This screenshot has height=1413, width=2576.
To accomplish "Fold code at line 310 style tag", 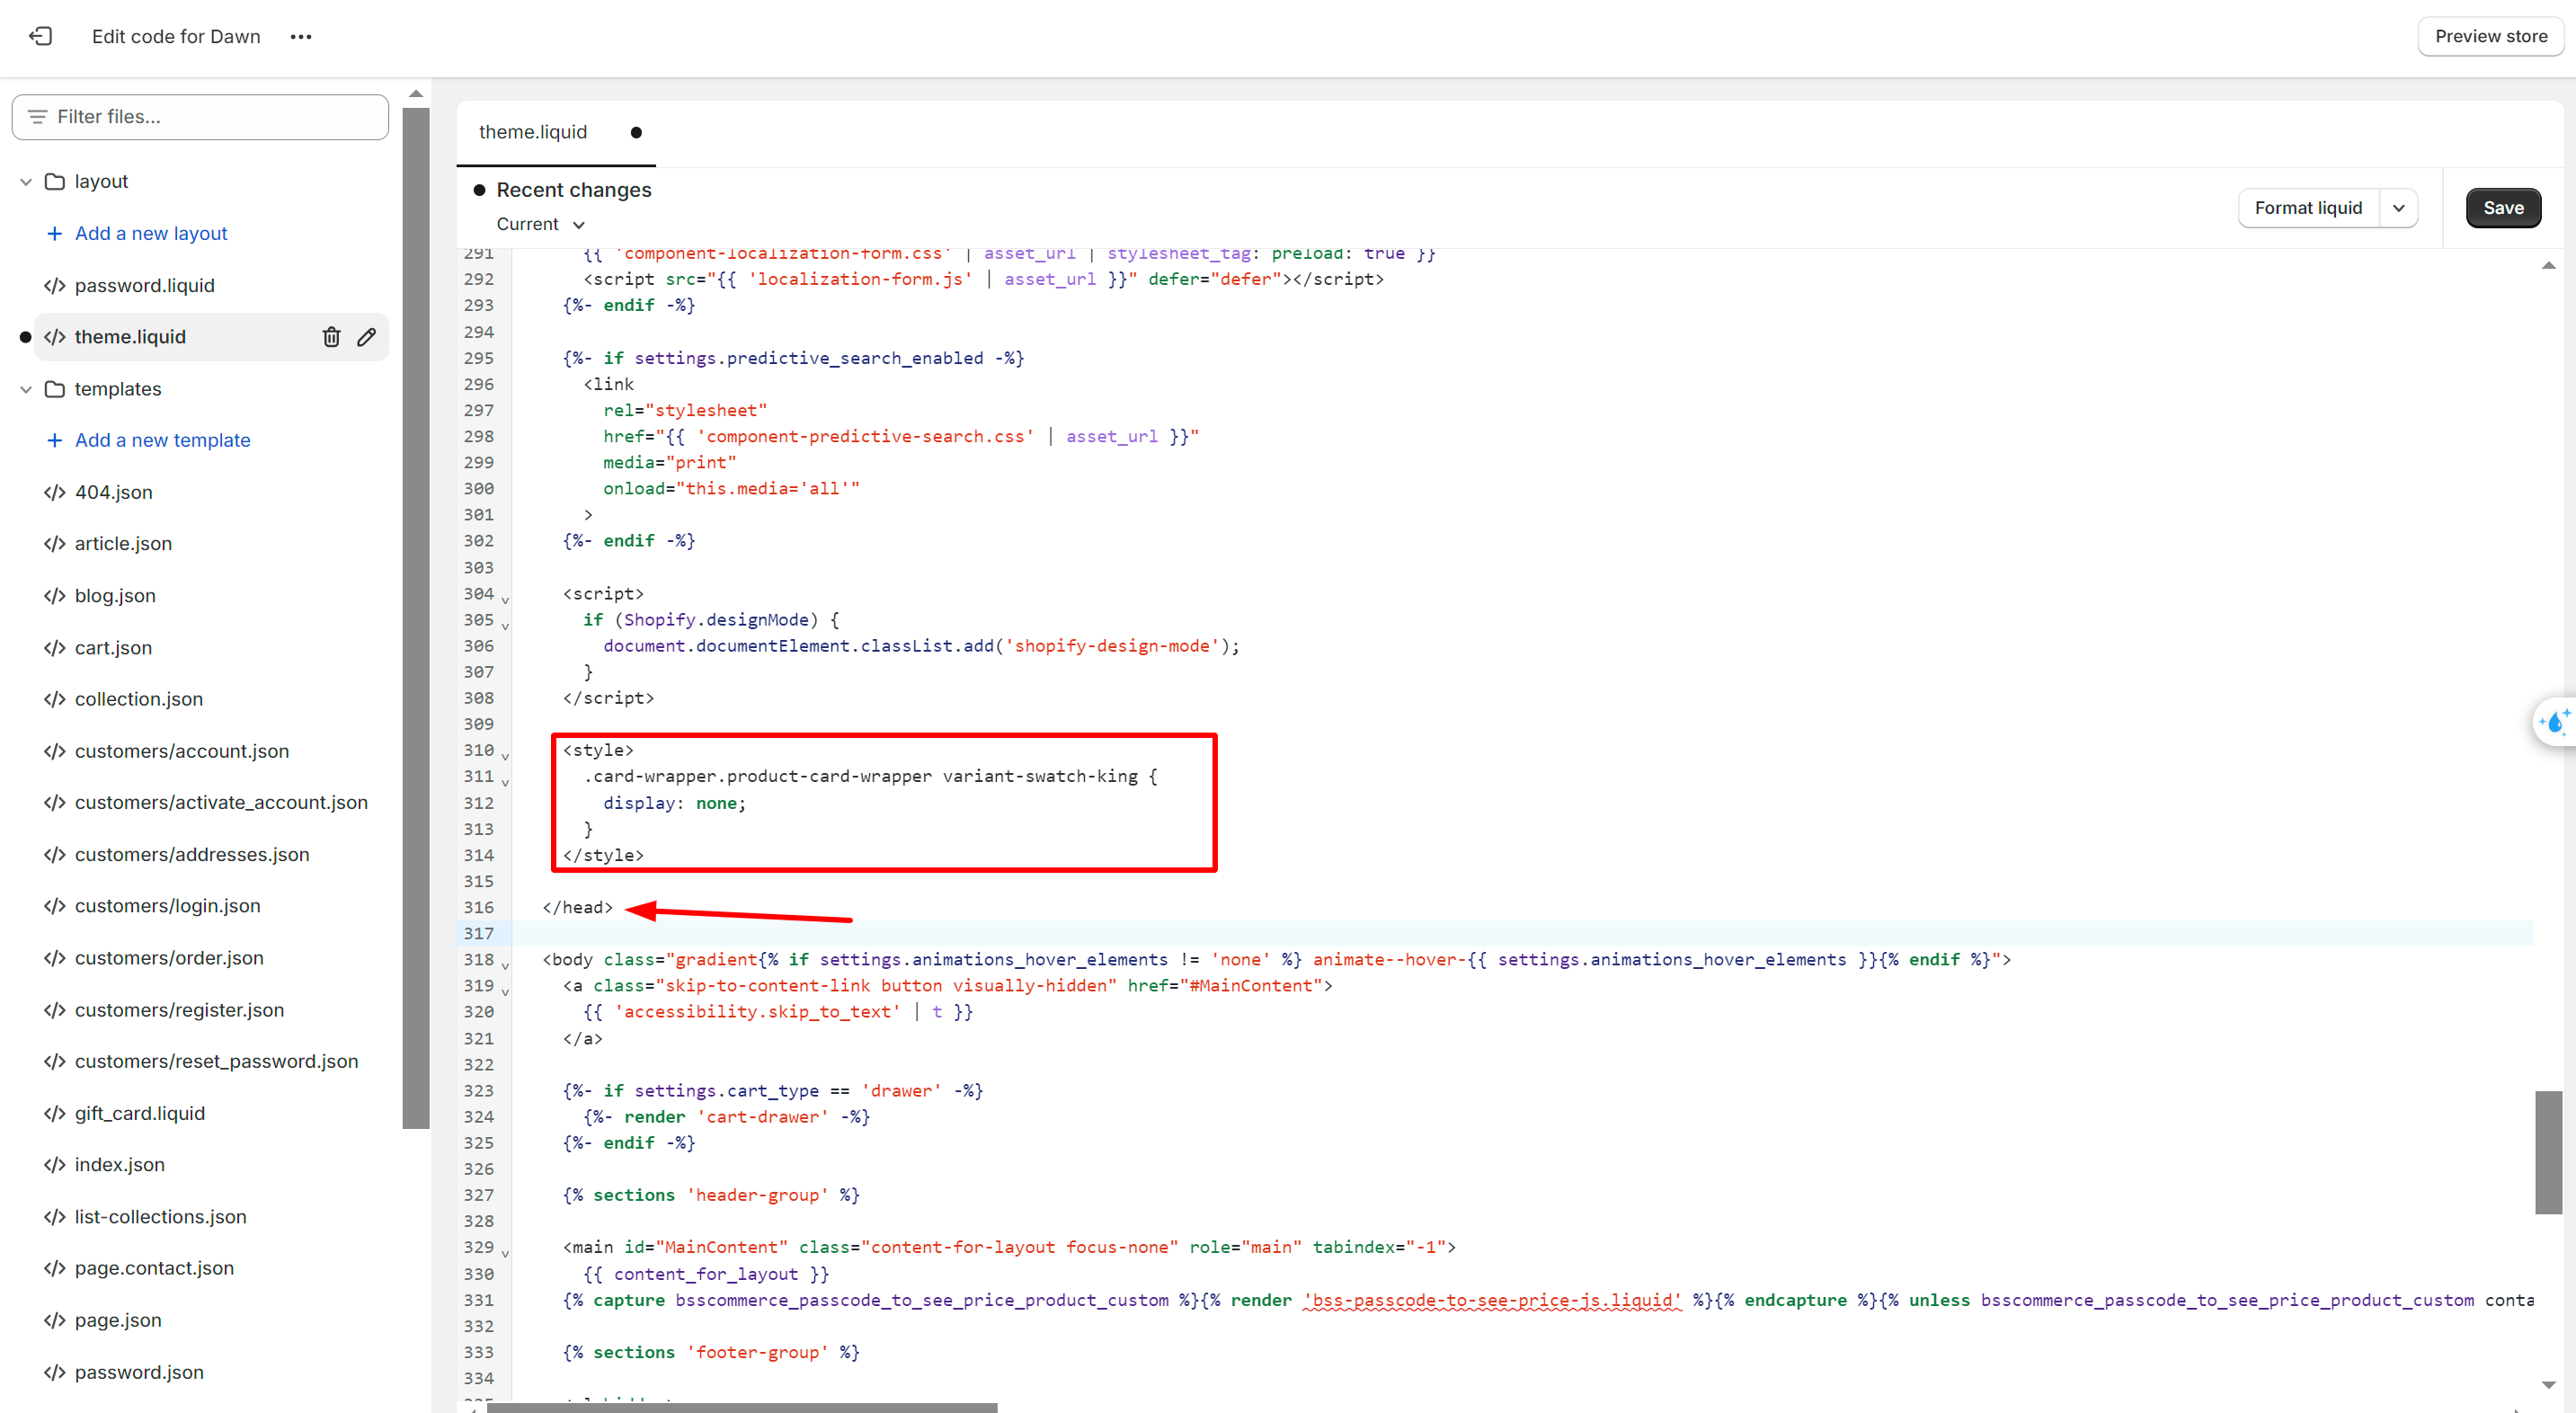I will pyautogui.click(x=505, y=755).
